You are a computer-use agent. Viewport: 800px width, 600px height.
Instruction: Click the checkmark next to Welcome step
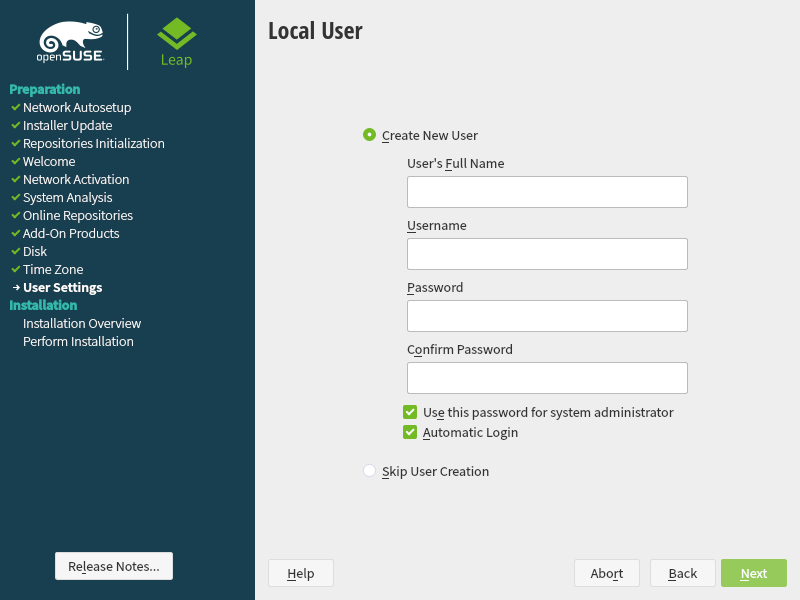coord(15,161)
